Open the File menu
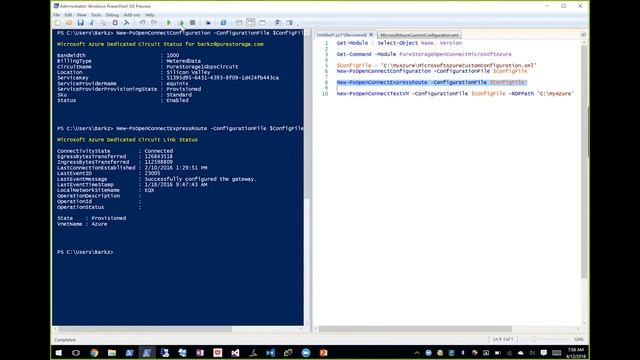 pos(56,15)
